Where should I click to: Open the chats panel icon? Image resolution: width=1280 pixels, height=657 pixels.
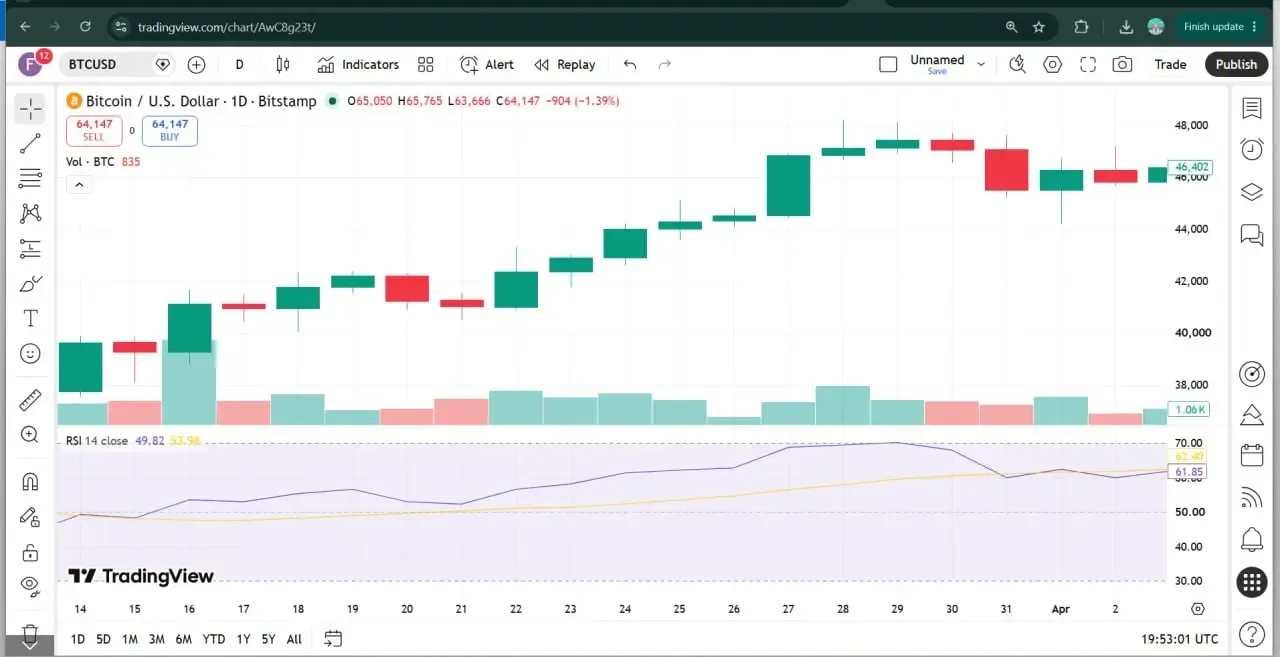click(1252, 234)
